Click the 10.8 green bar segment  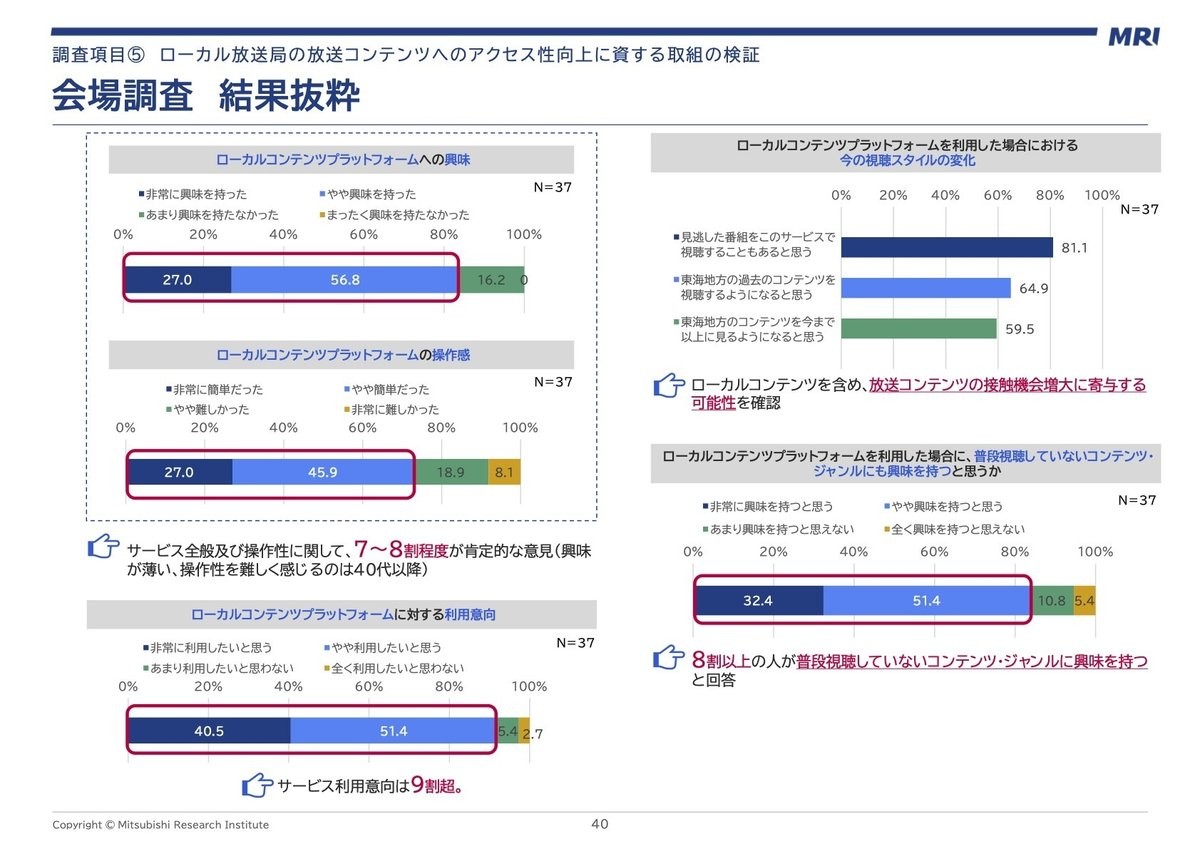[1051, 601]
